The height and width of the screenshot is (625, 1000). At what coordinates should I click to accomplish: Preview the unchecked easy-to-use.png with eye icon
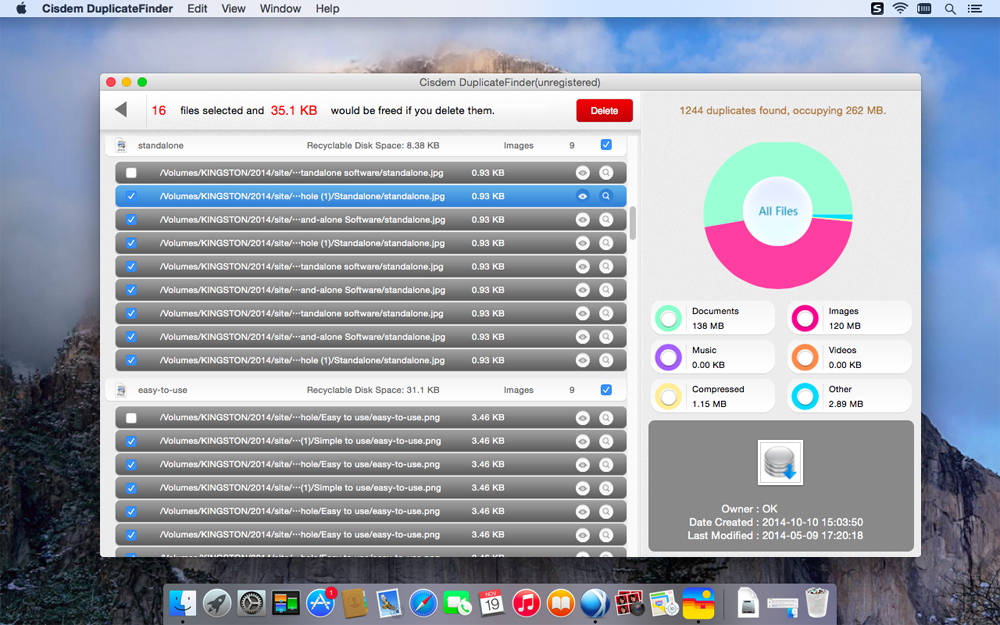(582, 418)
